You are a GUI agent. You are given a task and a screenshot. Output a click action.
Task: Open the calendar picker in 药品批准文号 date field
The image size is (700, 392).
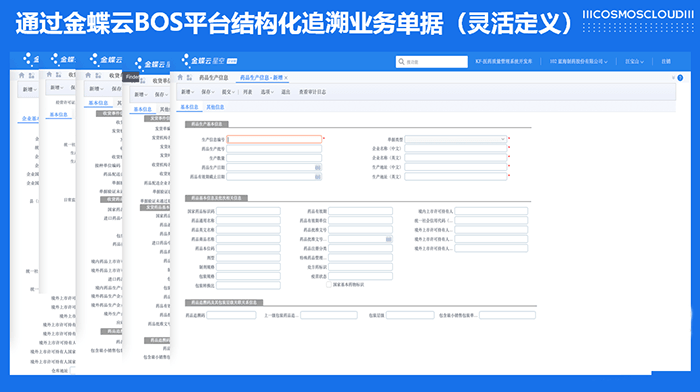point(388,239)
